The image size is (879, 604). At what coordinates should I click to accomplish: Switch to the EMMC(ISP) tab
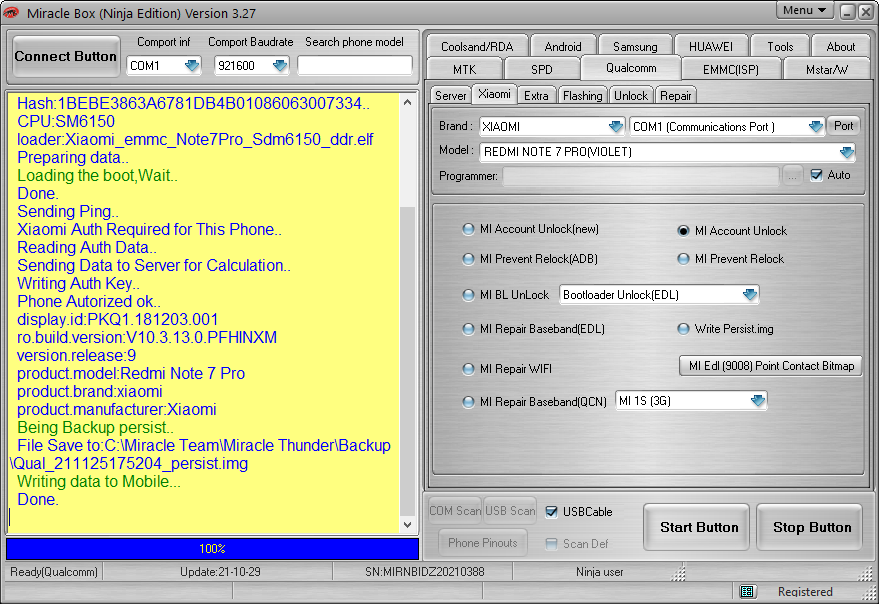(x=730, y=70)
